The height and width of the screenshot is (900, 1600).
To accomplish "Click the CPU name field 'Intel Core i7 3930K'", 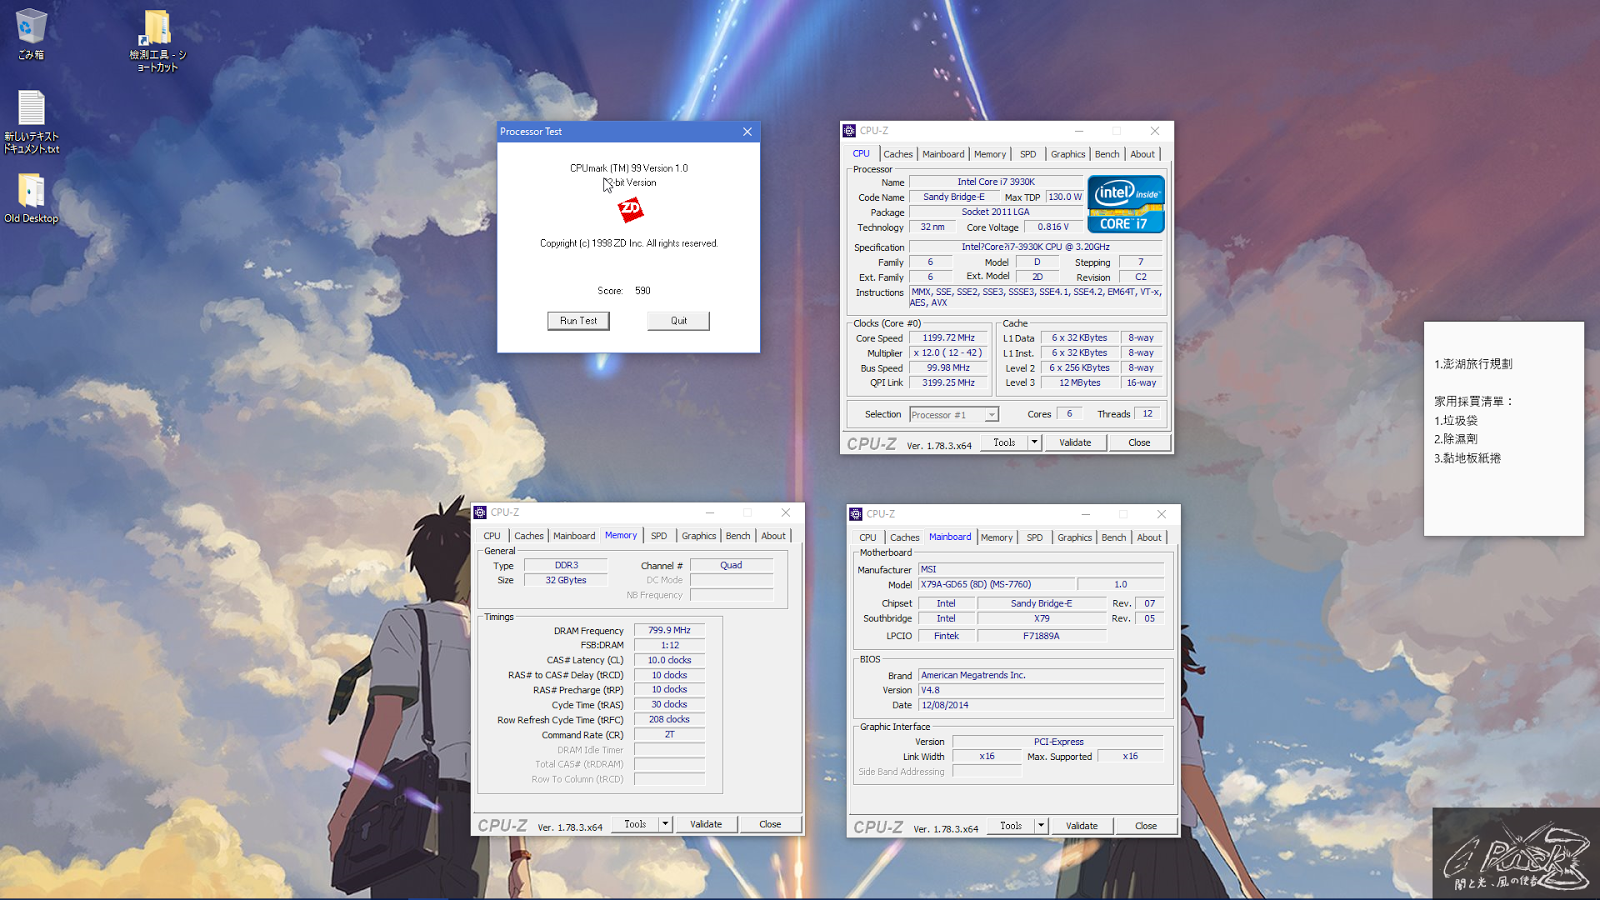I will [x=996, y=182].
